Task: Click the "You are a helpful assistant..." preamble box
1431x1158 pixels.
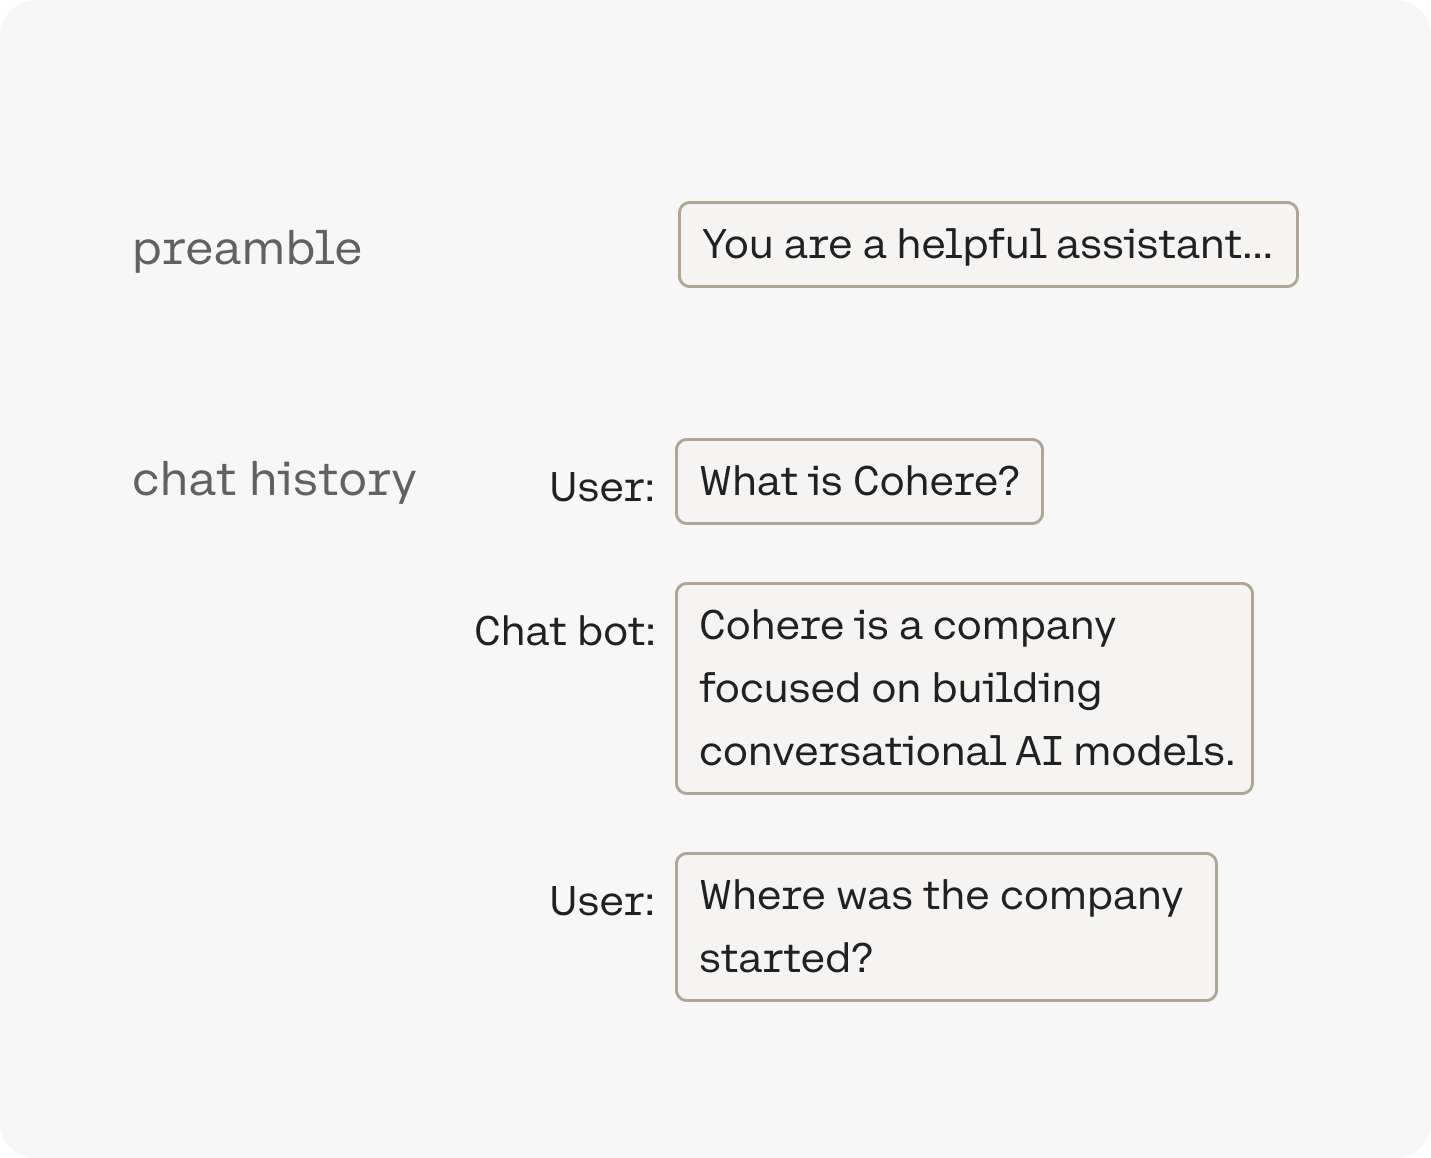Action: [x=988, y=245]
